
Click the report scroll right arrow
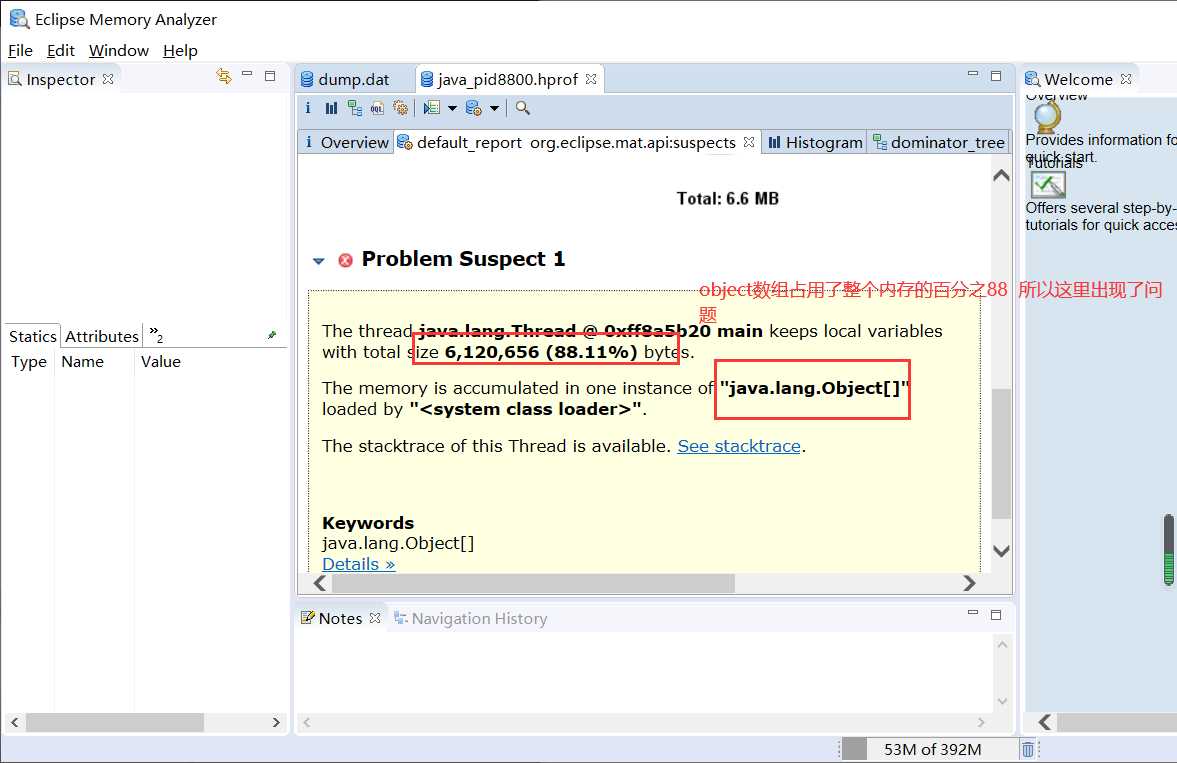click(969, 583)
